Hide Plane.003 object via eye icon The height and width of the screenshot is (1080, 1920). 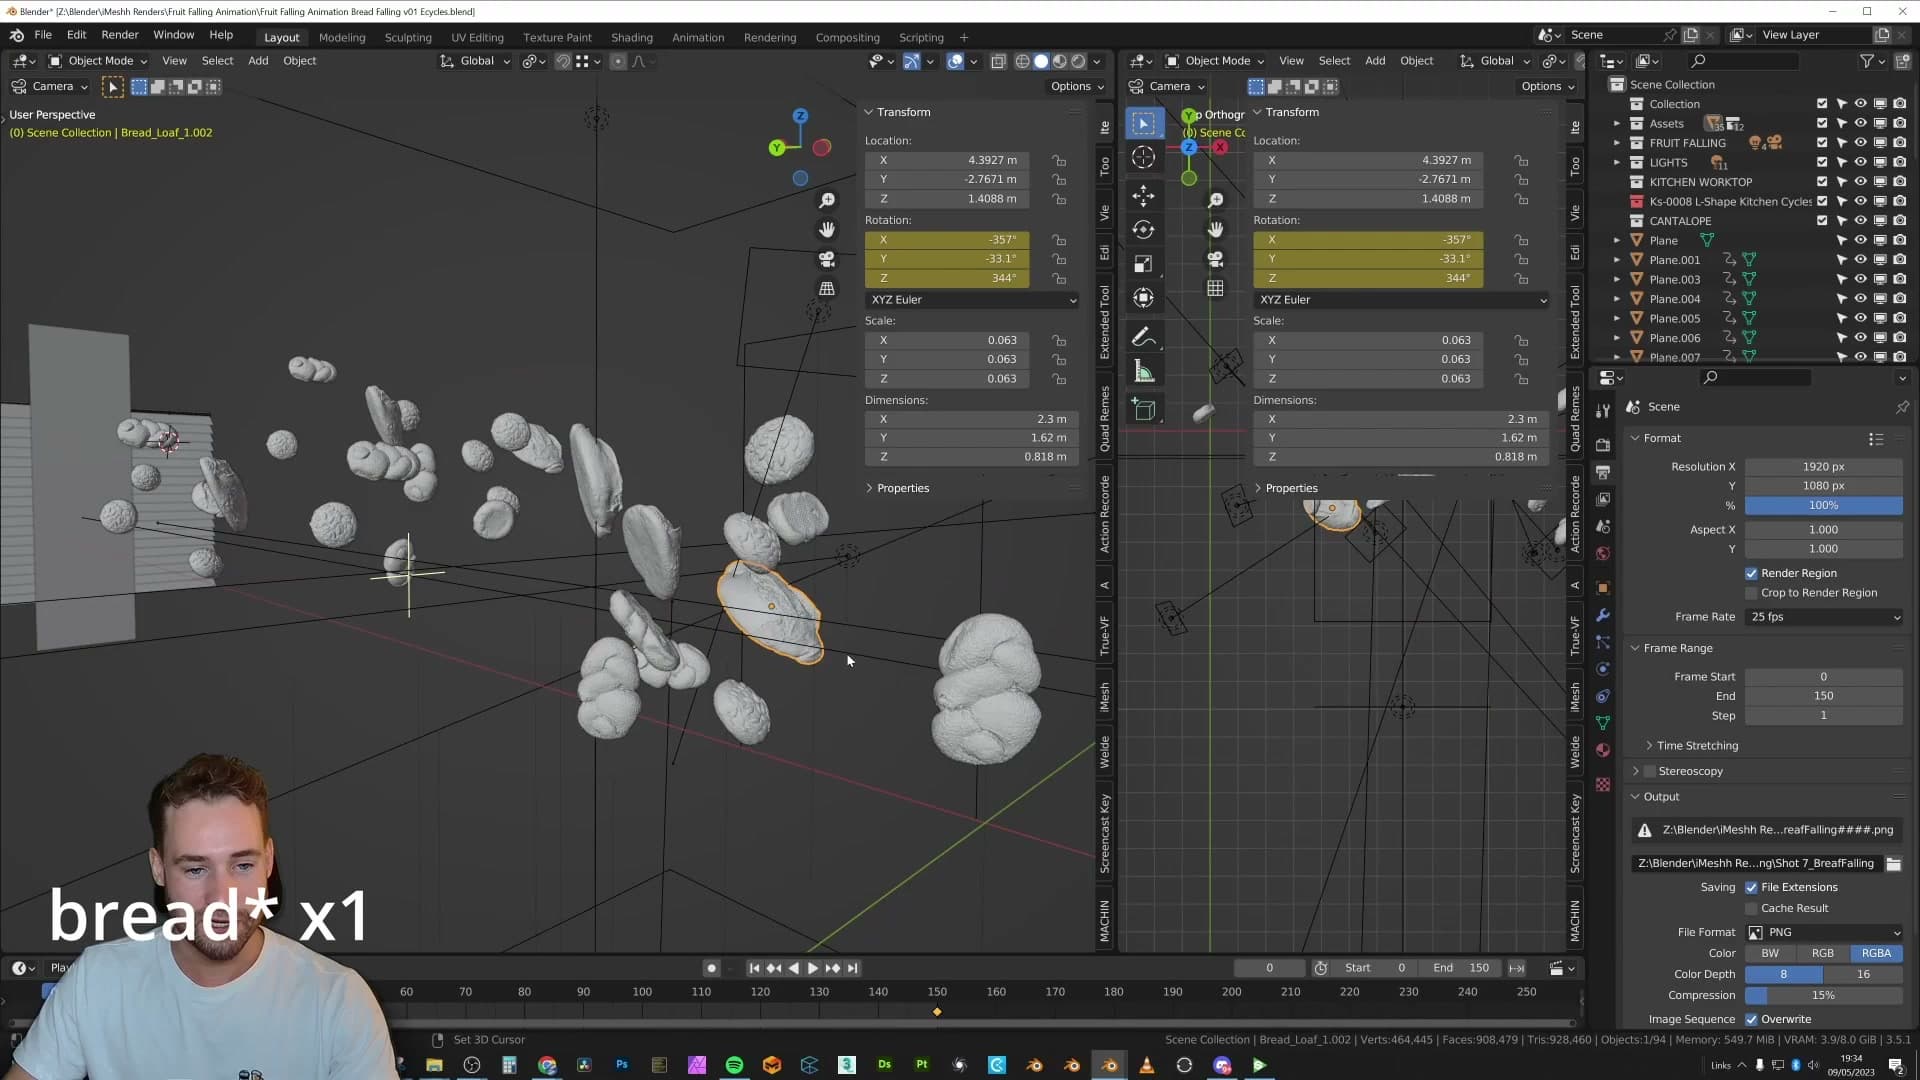[x=1860, y=279]
